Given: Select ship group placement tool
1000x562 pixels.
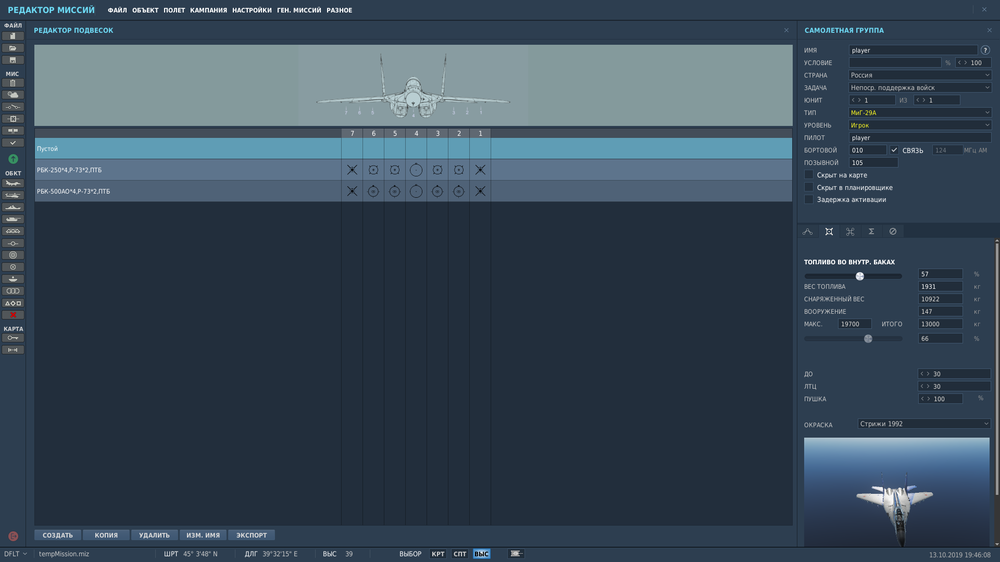Looking at the screenshot, I should coord(13,207).
